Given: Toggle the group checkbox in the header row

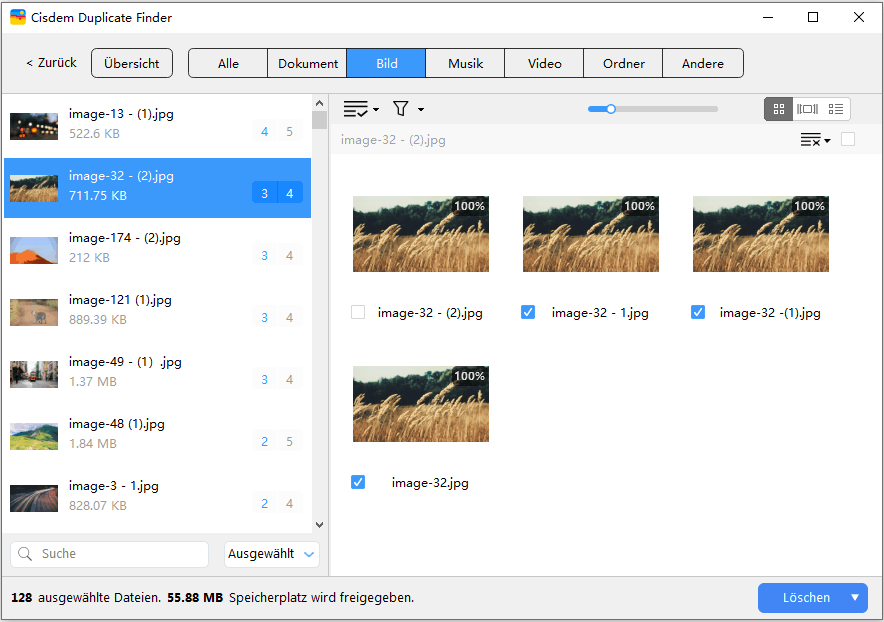Looking at the screenshot, I should tap(848, 140).
